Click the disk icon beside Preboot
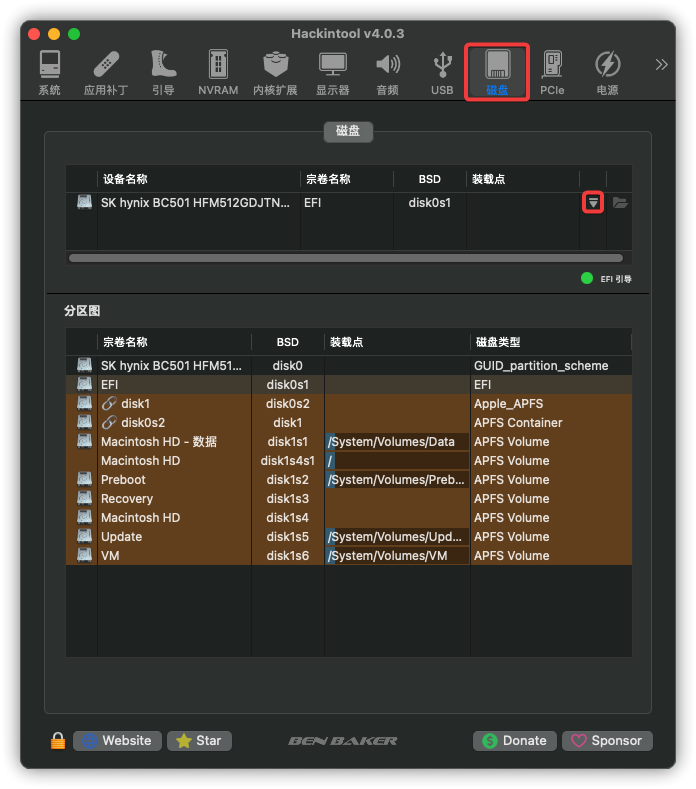The height and width of the screenshot is (789, 696). pos(84,479)
